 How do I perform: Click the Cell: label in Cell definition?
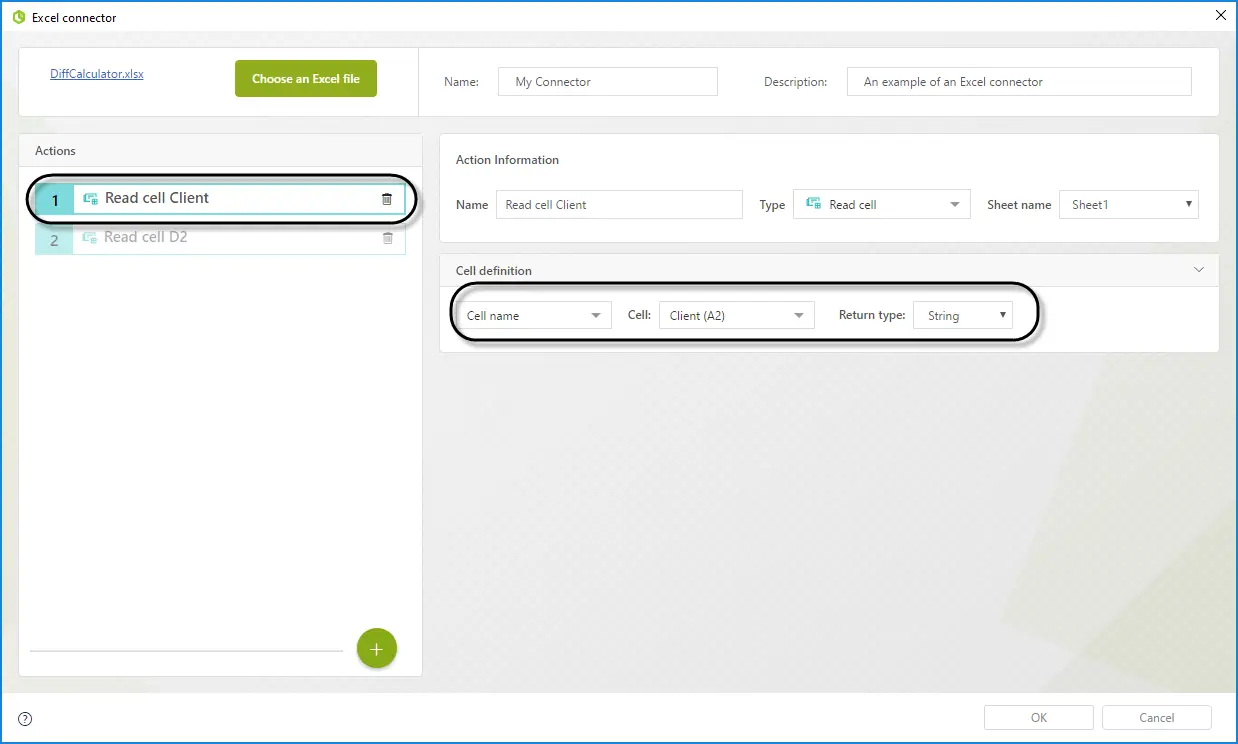pos(639,316)
